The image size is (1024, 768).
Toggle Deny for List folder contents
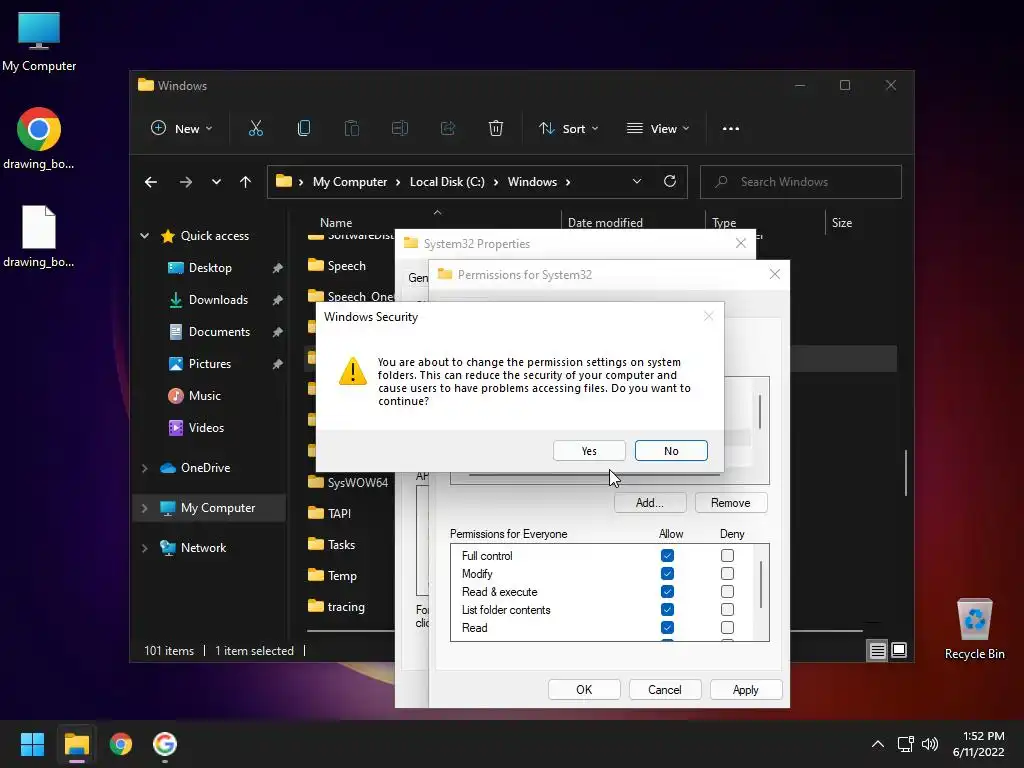pos(727,610)
